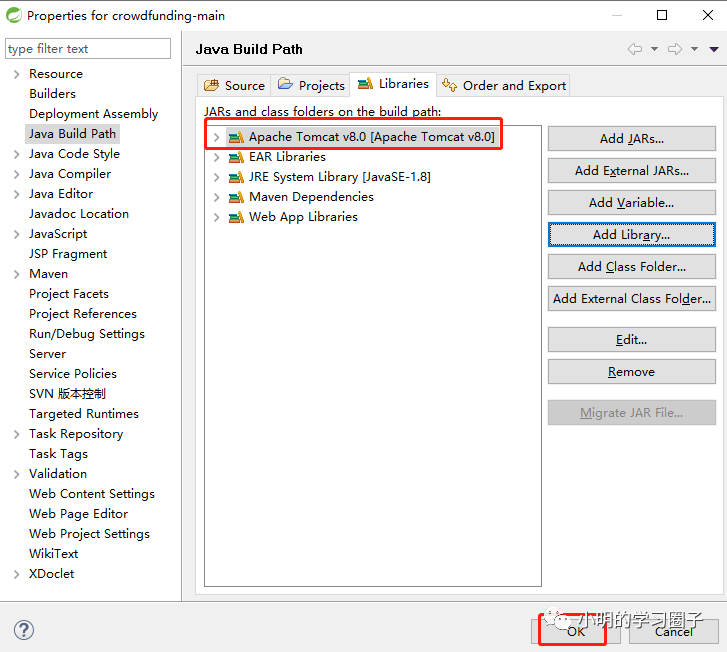Open the view menu triangle in header
Screen dimensions: 727x652
(x=714, y=49)
